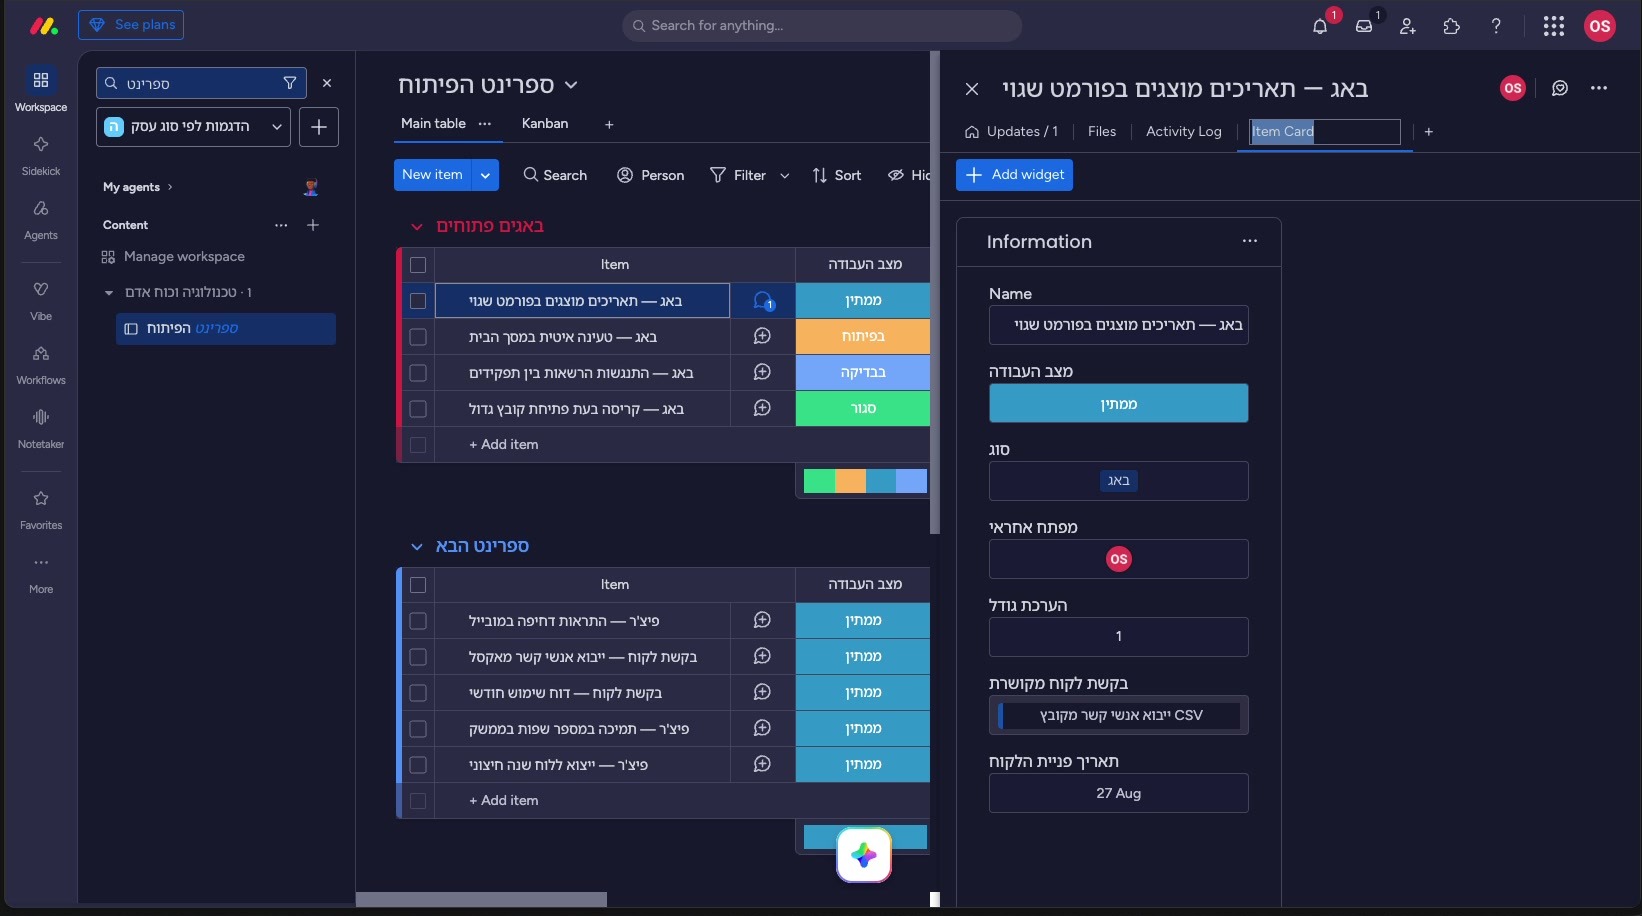Select checkbox for פיצ'ר — התראות דחיפה row
This screenshot has height=916, width=1642.
click(418, 621)
